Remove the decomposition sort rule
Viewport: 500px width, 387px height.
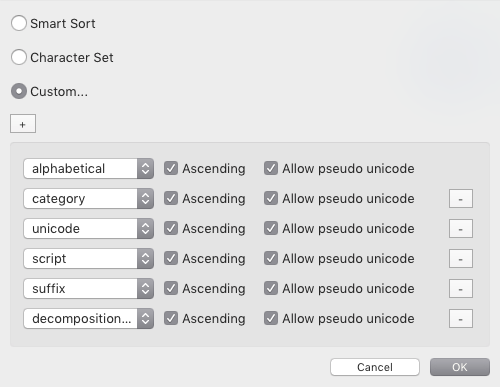461,319
